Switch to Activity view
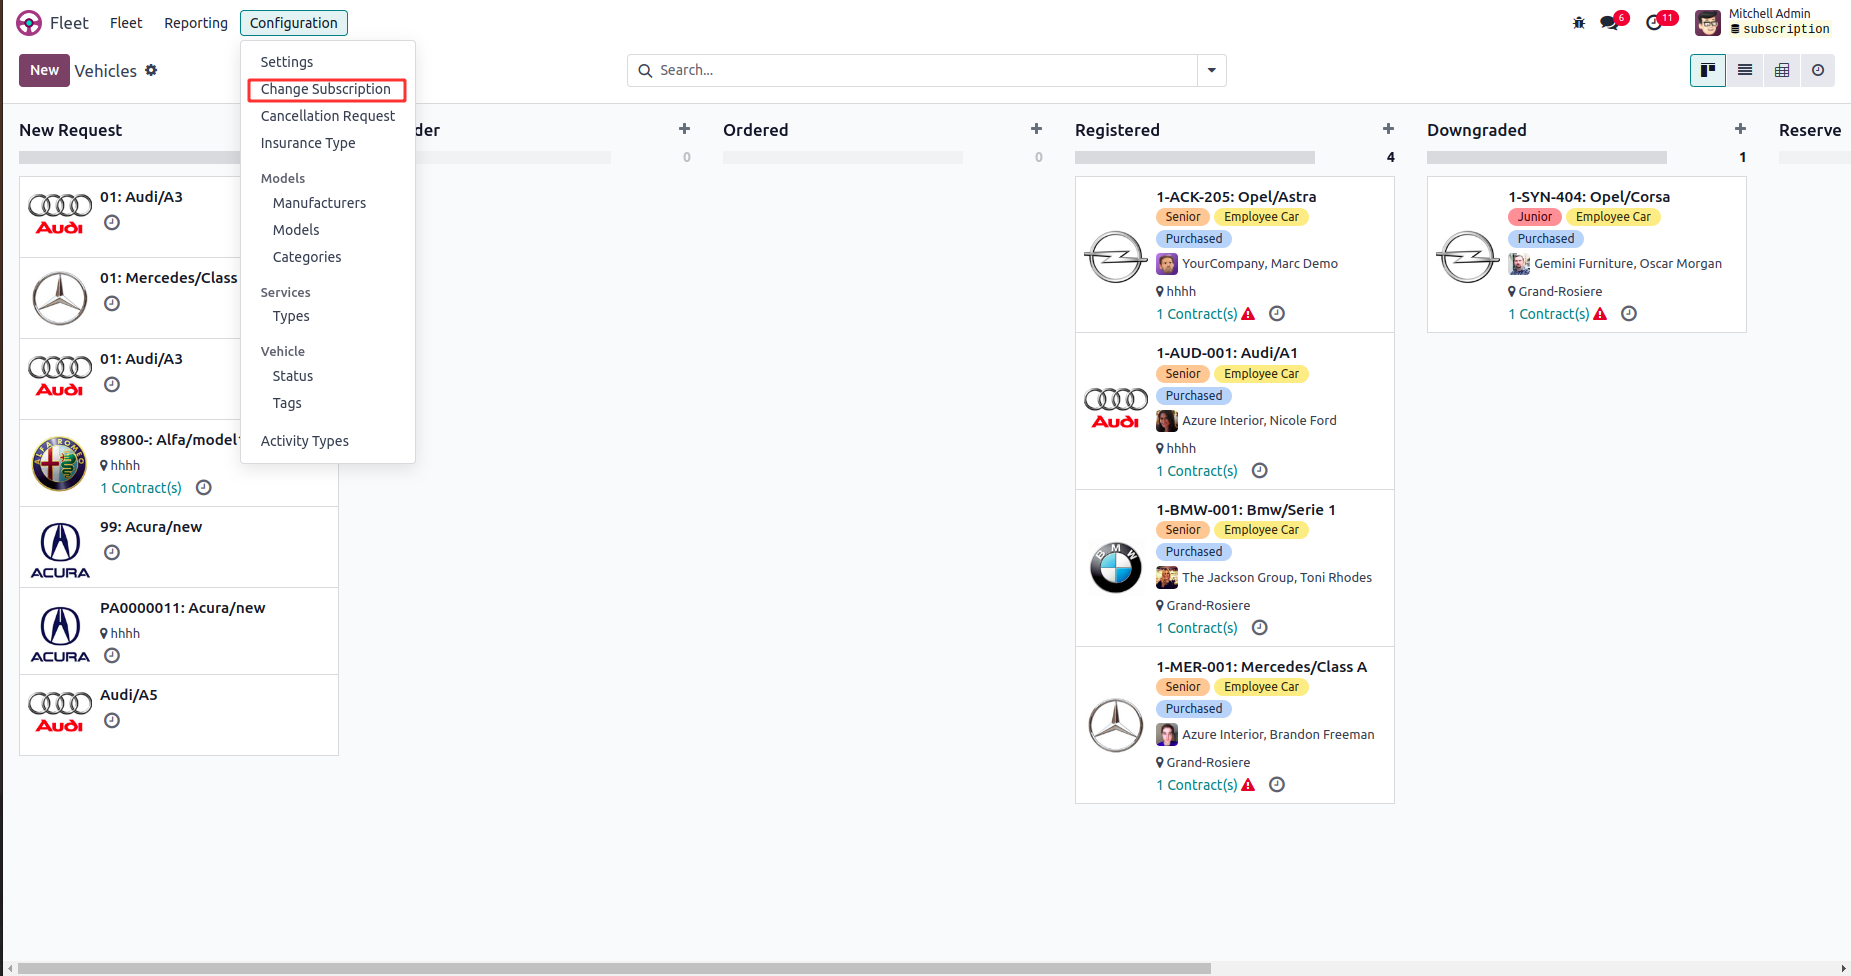Image resolution: width=1851 pixels, height=976 pixels. click(x=1818, y=70)
